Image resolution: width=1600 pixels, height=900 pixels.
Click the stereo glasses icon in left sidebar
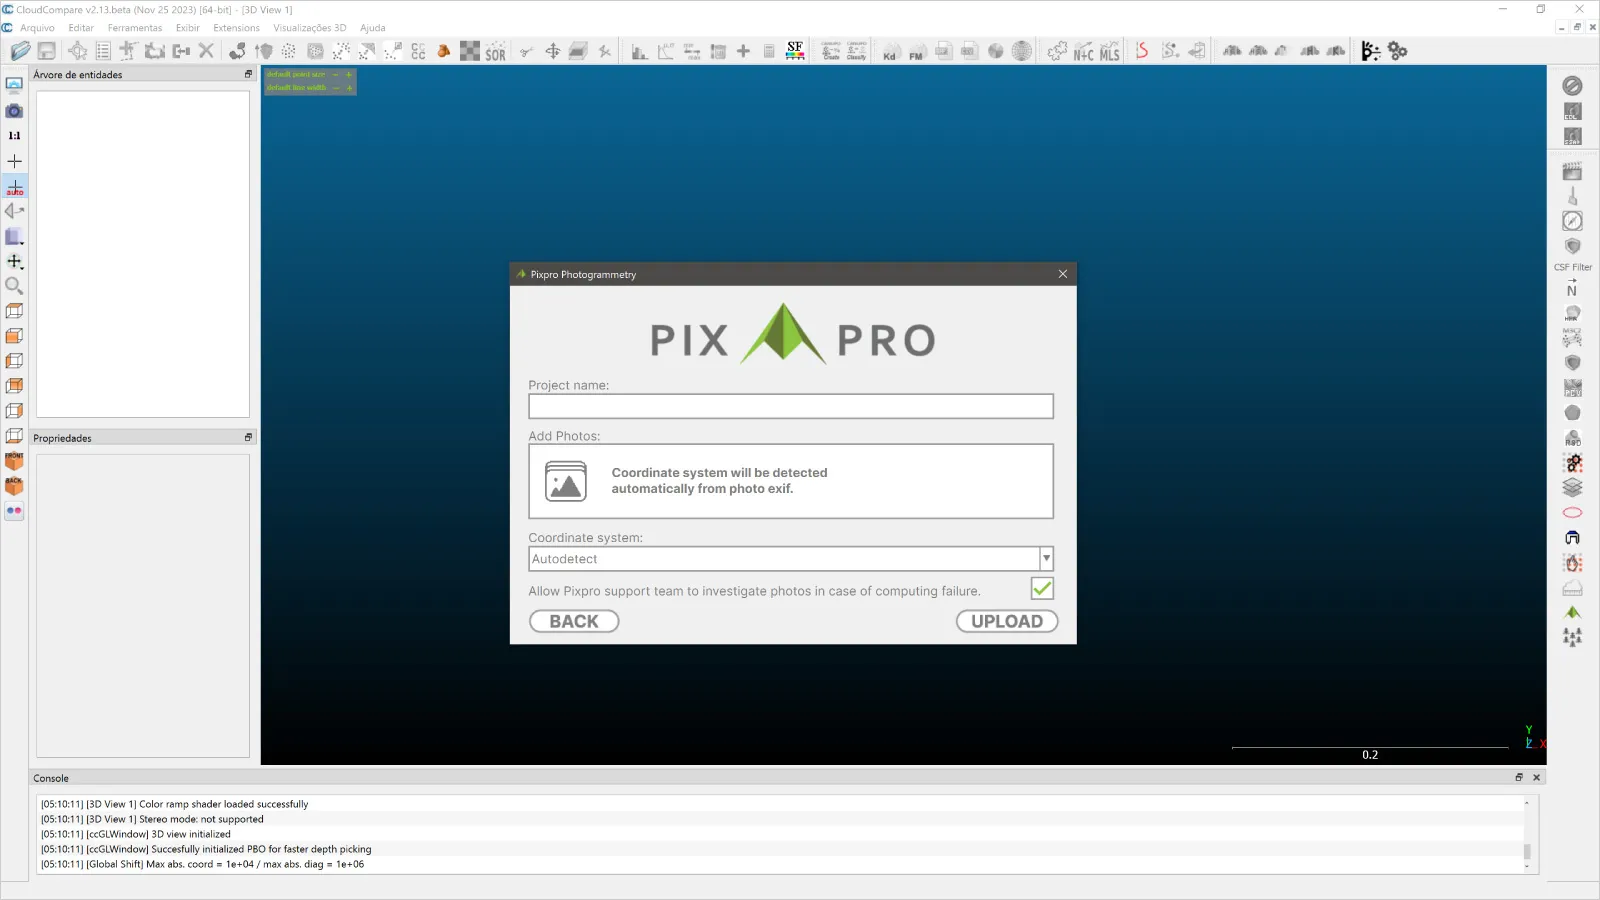click(14, 511)
